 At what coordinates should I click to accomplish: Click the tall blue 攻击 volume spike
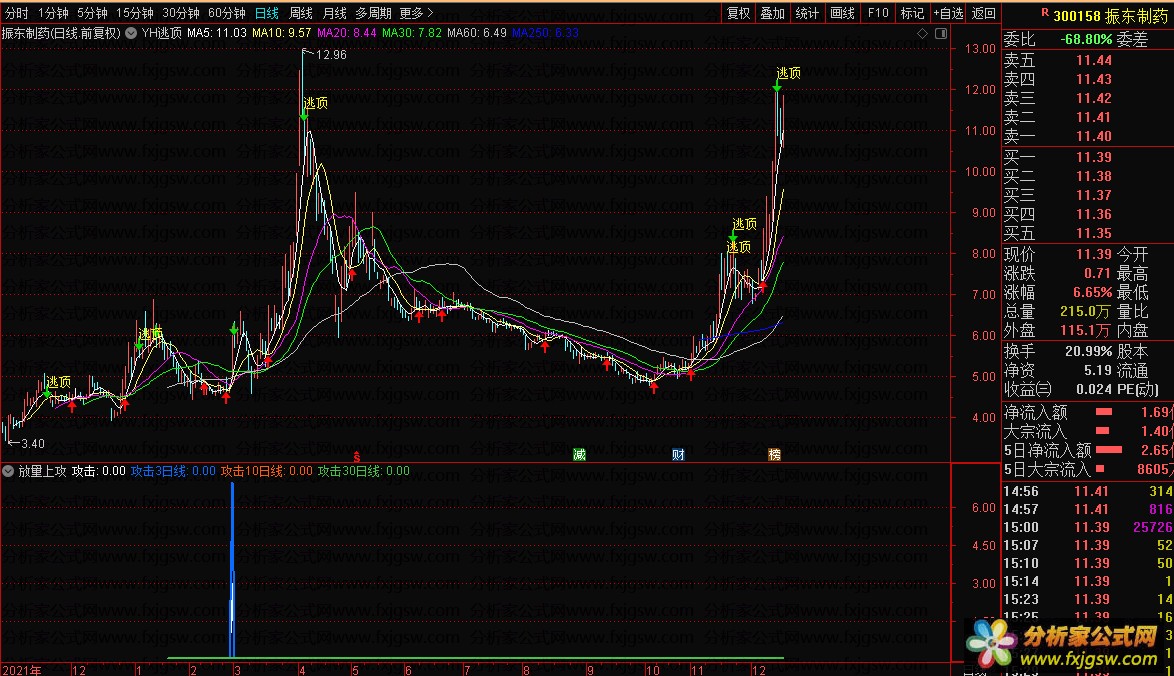pos(233,569)
